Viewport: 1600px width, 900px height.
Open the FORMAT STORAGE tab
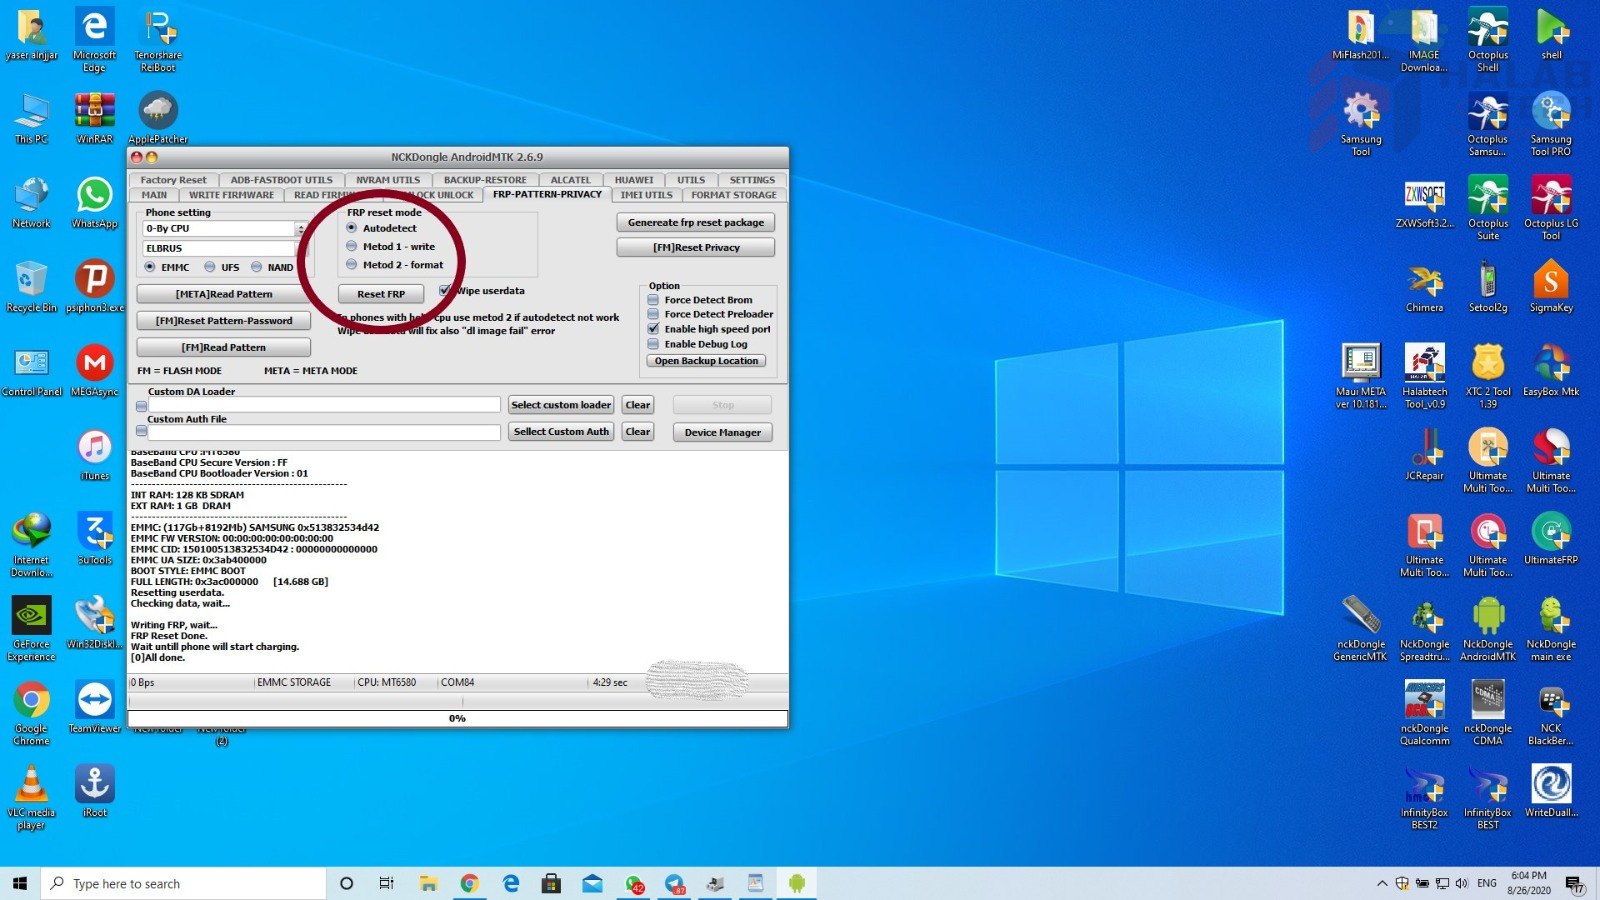click(734, 195)
